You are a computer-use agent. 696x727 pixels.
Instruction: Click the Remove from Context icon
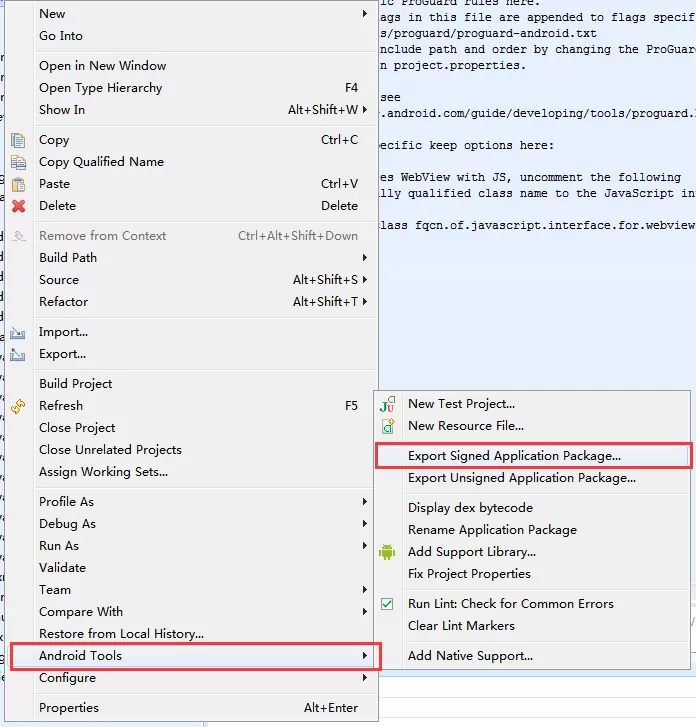18,236
